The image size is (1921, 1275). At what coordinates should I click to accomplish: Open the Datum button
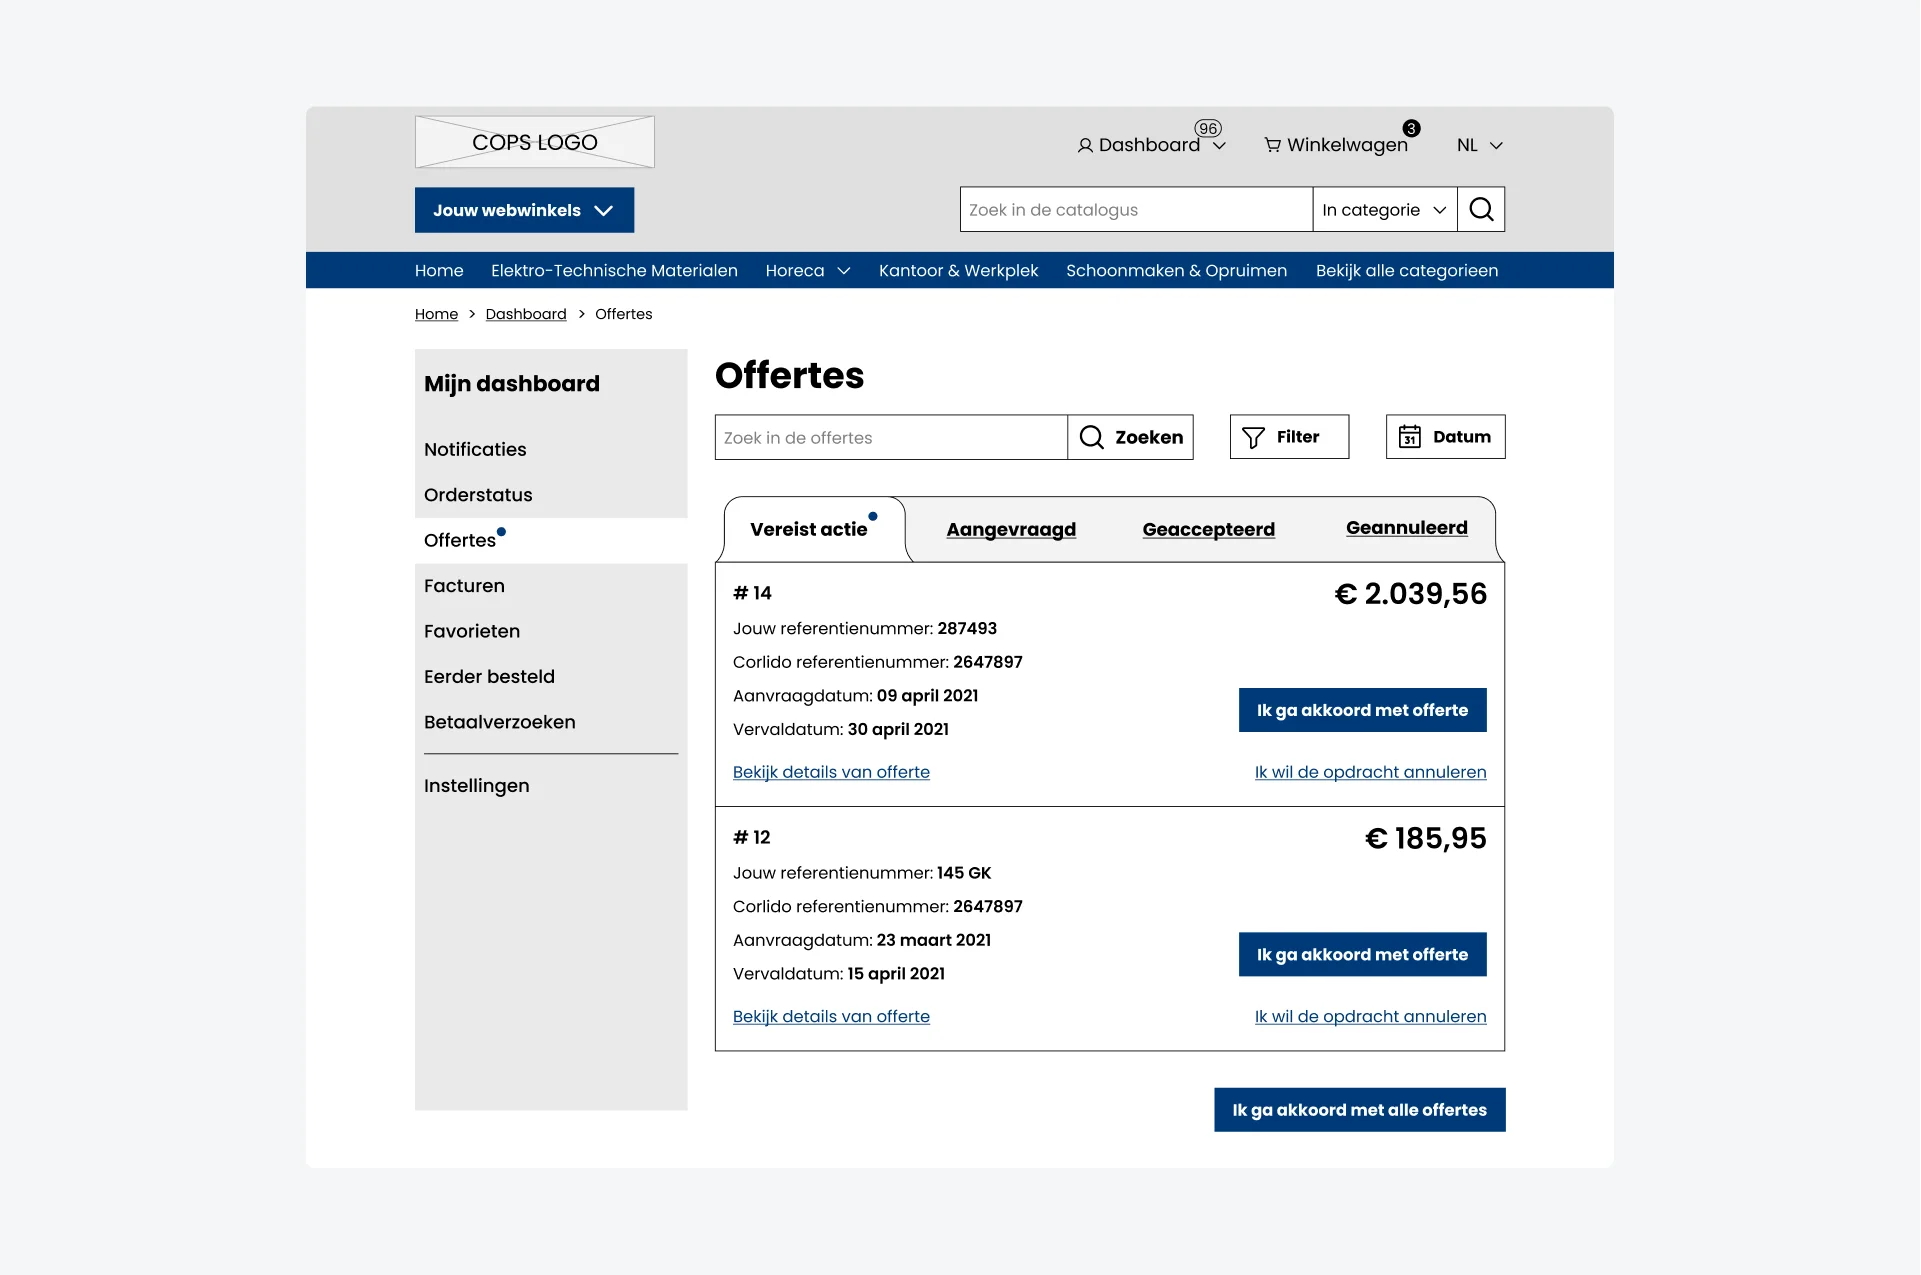(x=1445, y=437)
